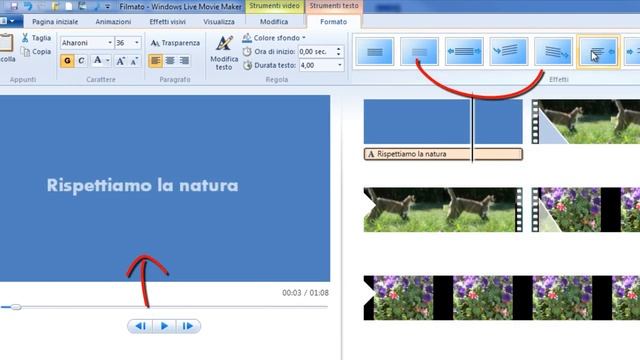The width and height of the screenshot is (640, 360).
Task: Switch to the Visualizza tab
Action: click(219, 22)
